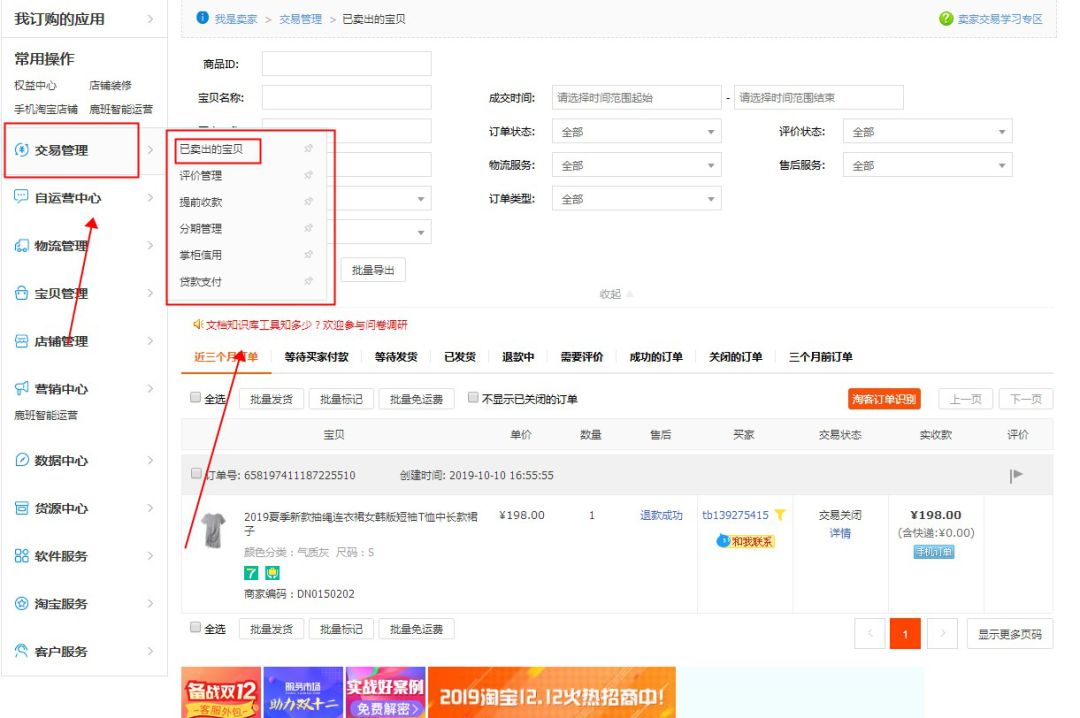Open 卖家交易学习专区 via question mark icon
This screenshot has width=1080, height=718.
coord(946,18)
